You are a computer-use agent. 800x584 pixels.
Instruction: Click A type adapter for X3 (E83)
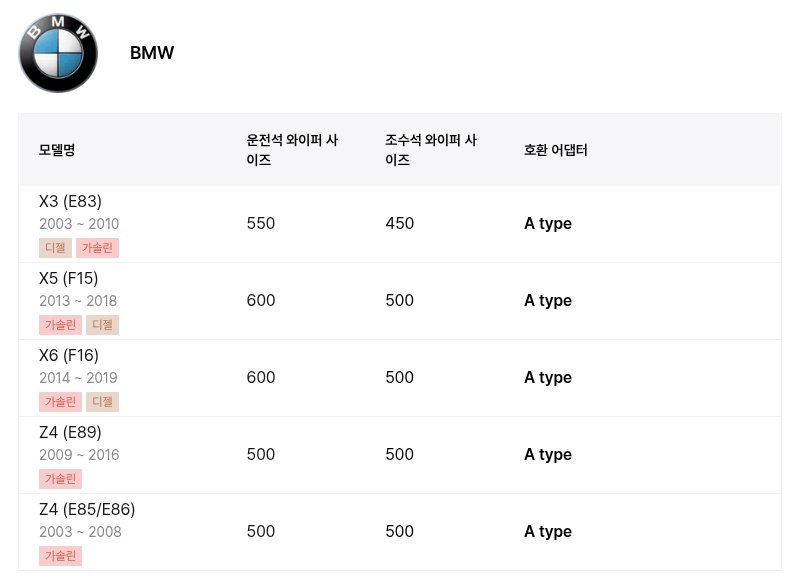(x=548, y=224)
